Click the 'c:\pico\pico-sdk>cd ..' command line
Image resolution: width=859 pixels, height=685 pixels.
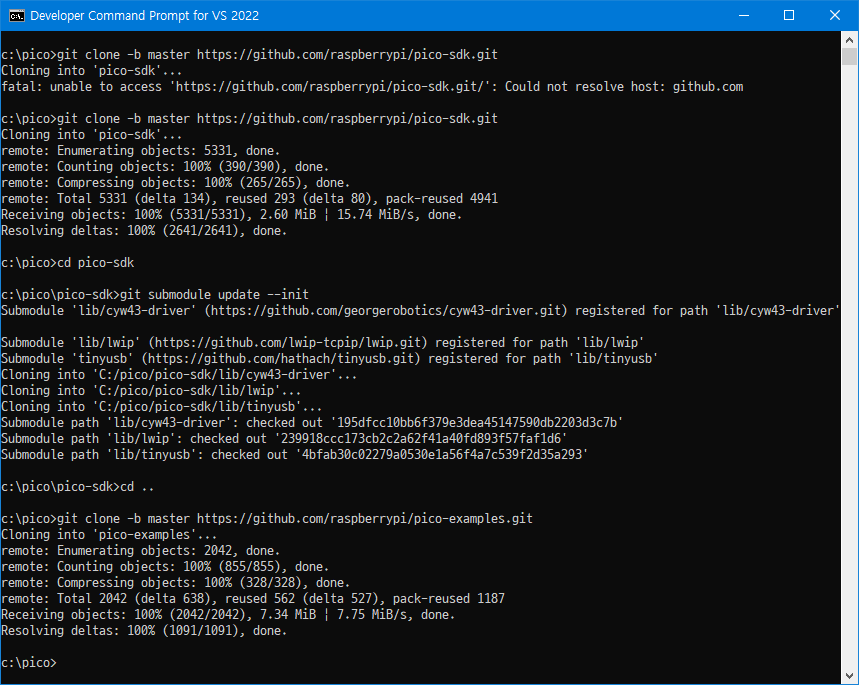[78, 487]
